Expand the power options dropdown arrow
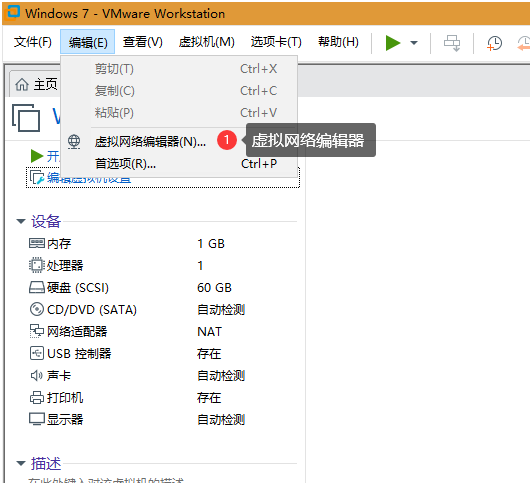The height and width of the screenshot is (484, 531). 414,43
